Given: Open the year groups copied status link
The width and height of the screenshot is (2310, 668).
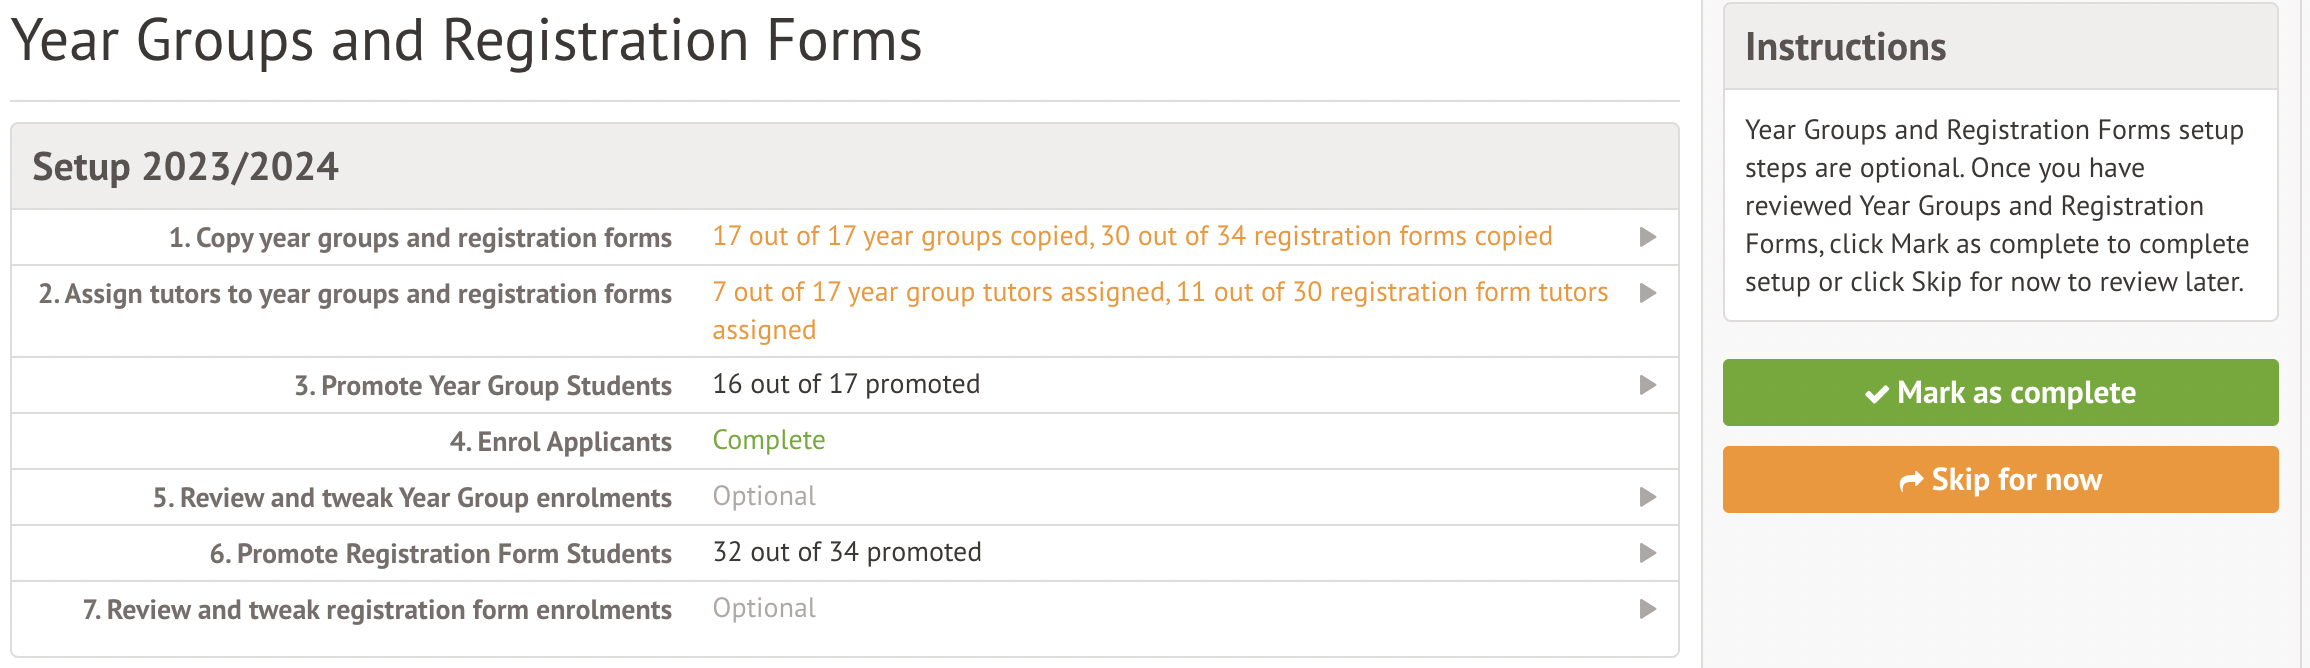Looking at the screenshot, I should 1132,237.
